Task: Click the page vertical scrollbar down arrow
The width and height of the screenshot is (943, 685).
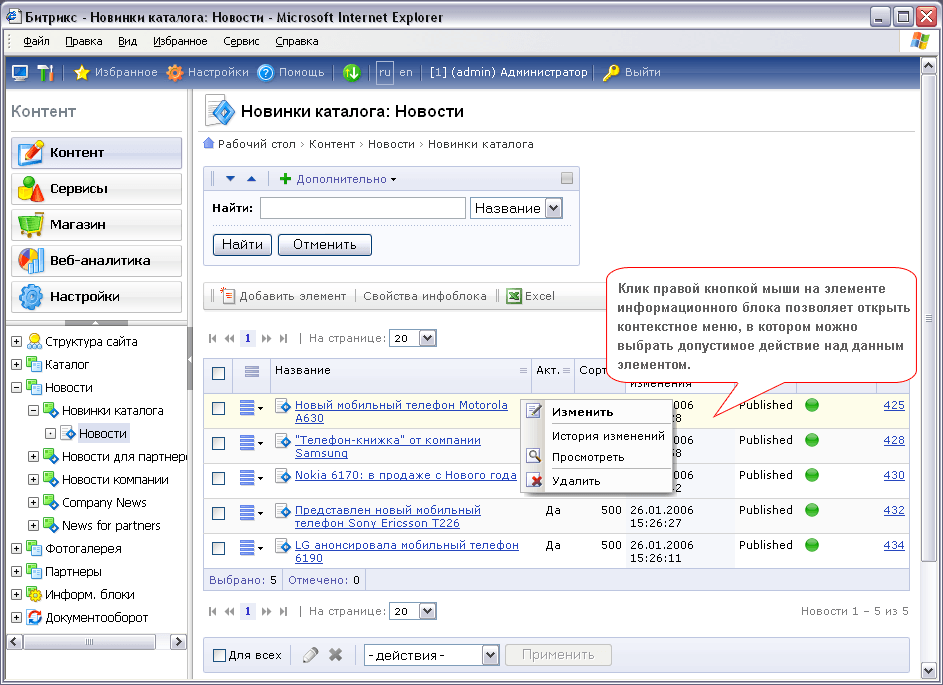Action: point(929,669)
